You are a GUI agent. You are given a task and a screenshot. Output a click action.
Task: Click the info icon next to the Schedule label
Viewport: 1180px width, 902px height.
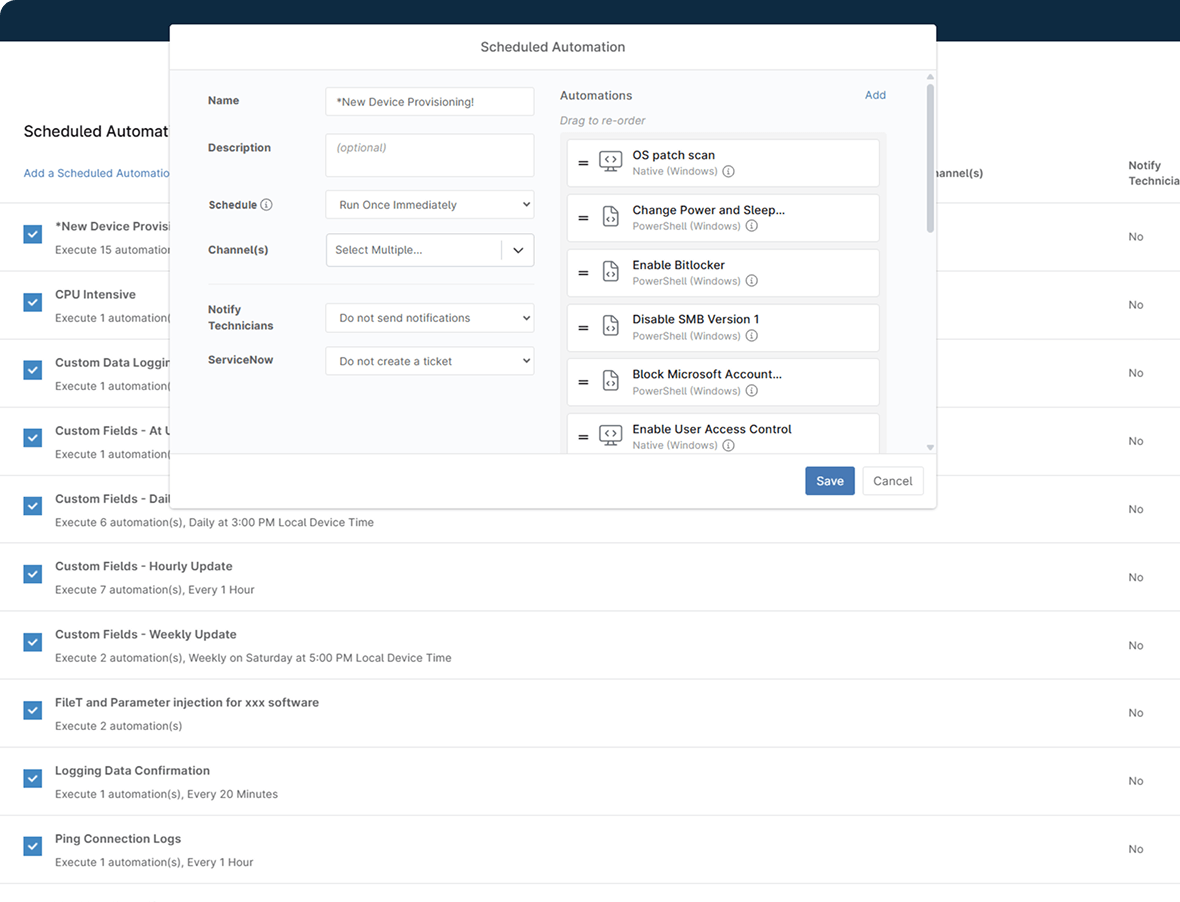click(x=268, y=204)
